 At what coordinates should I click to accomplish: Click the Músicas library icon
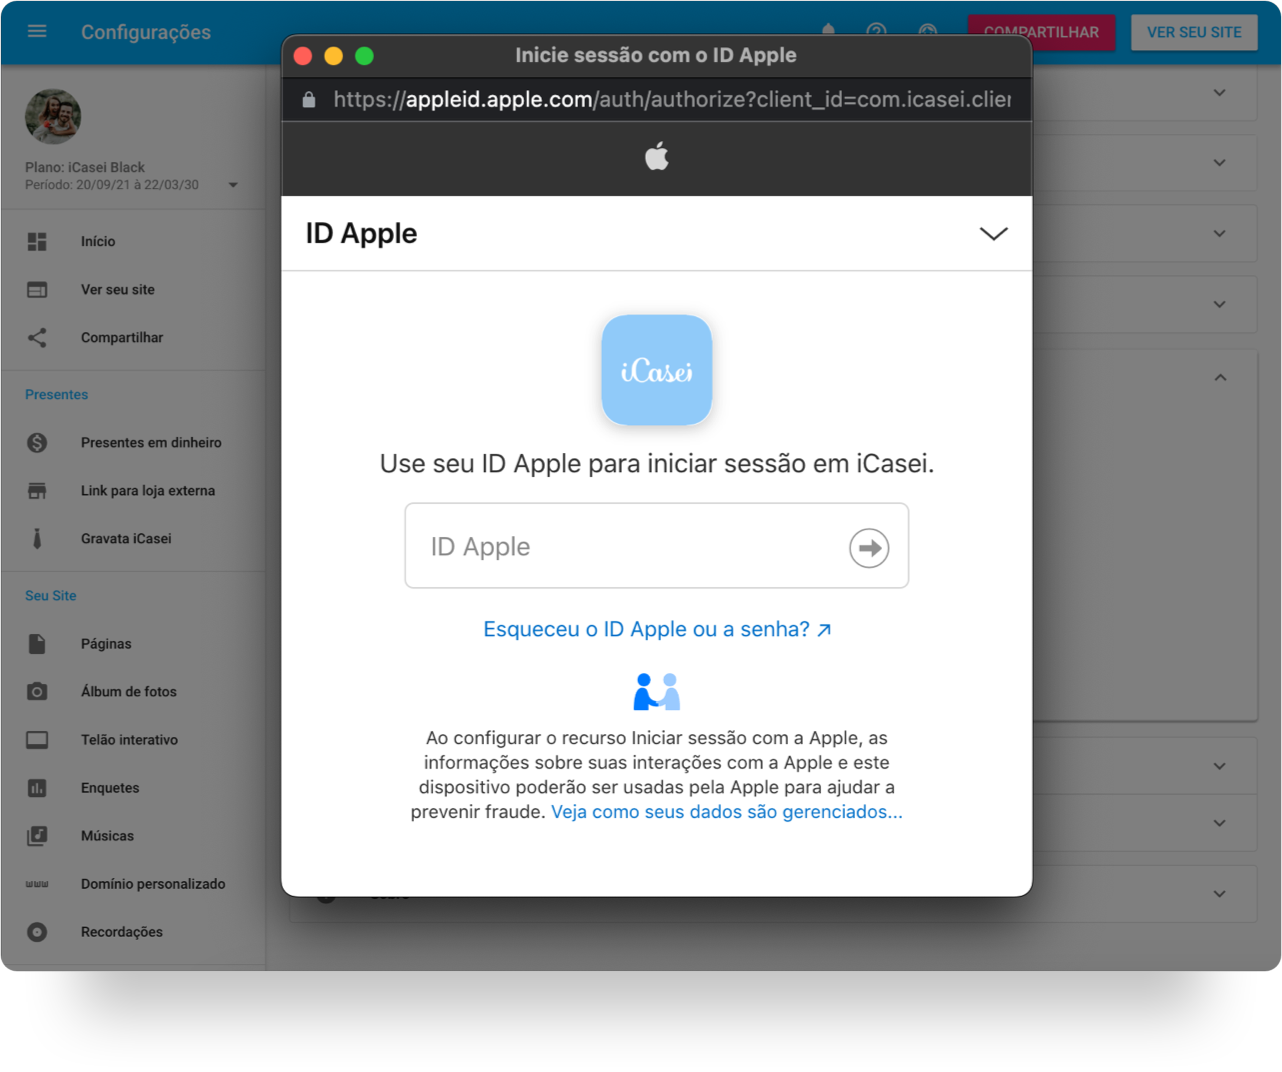(x=37, y=836)
